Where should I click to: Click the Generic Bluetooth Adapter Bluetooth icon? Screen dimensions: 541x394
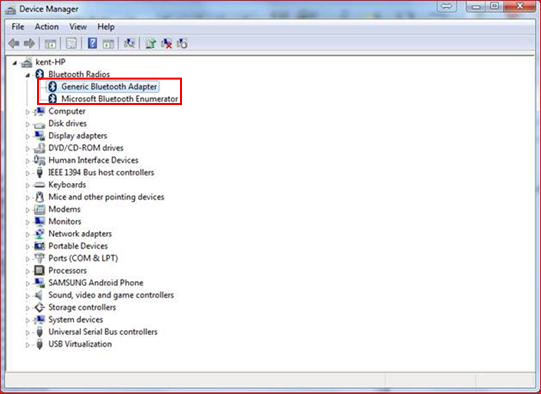pos(52,86)
